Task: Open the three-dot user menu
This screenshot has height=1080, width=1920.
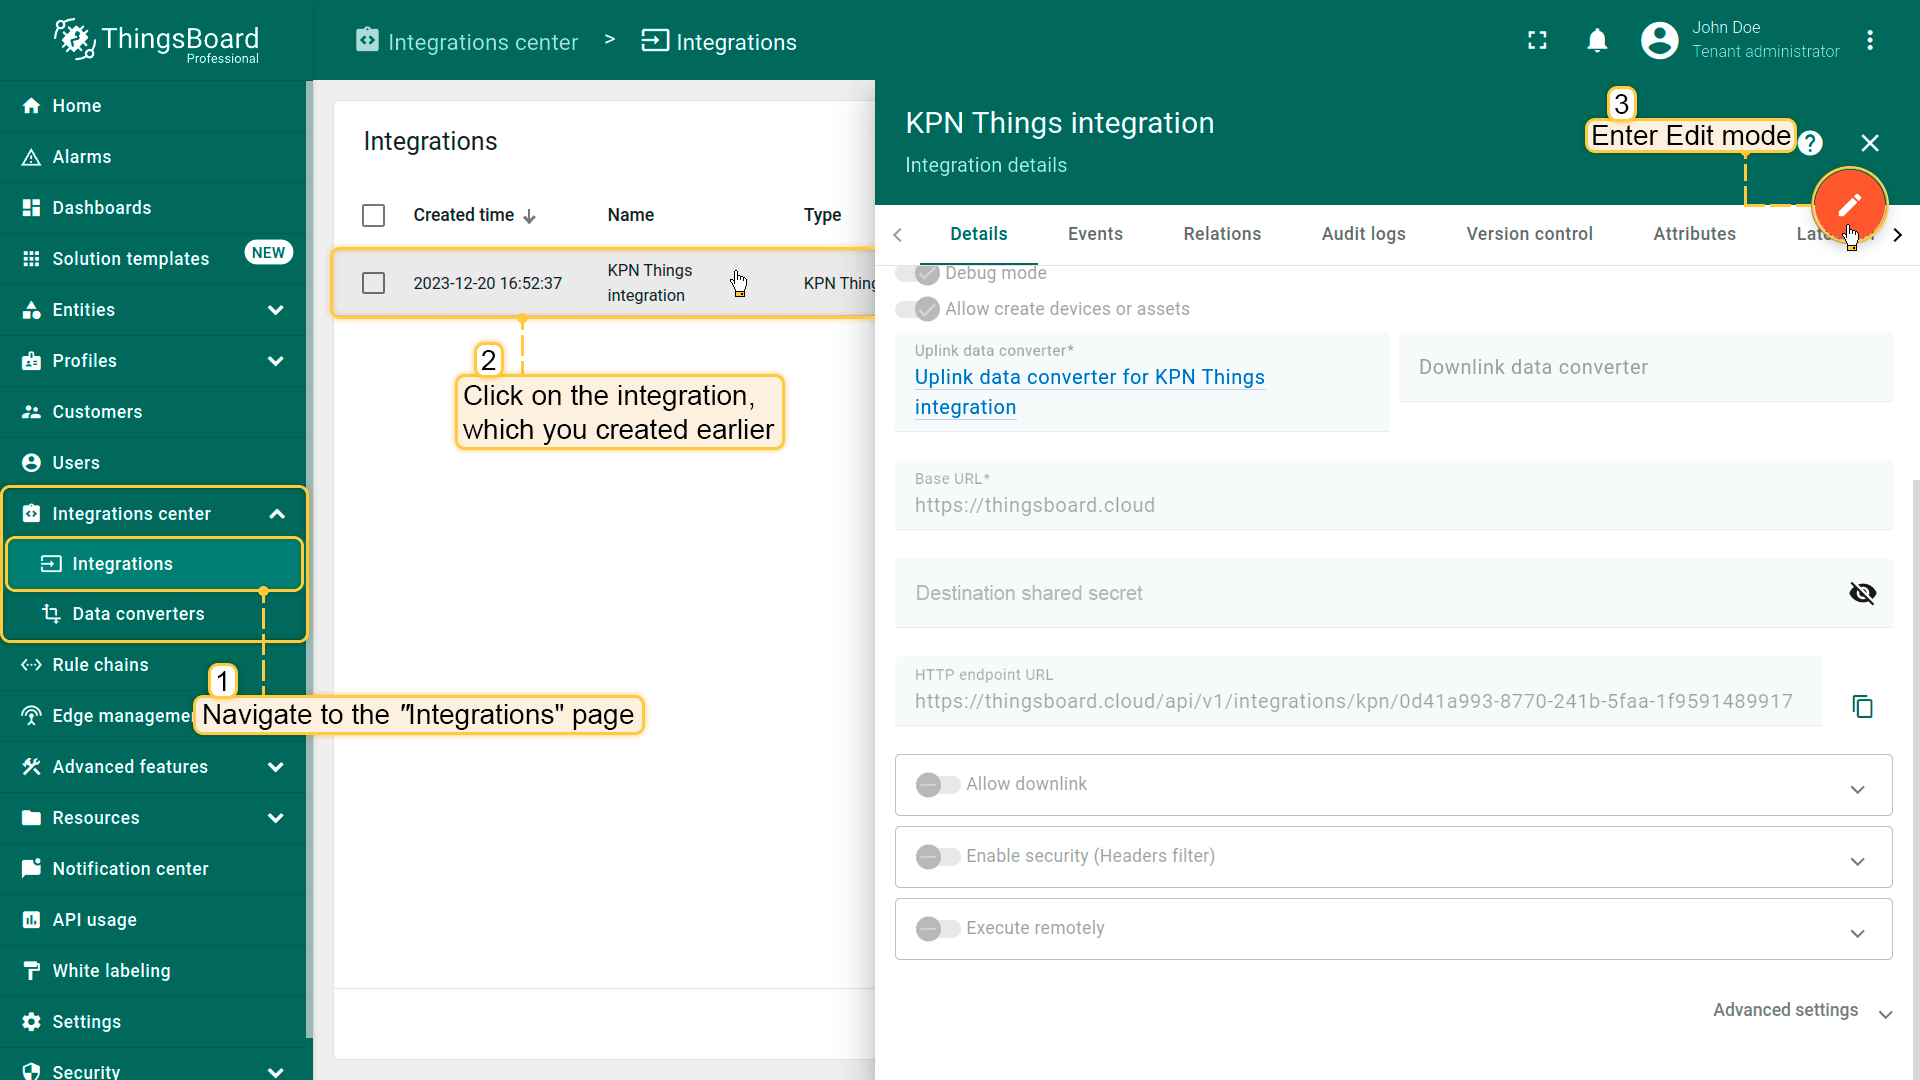Action: [x=1870, y=41]
